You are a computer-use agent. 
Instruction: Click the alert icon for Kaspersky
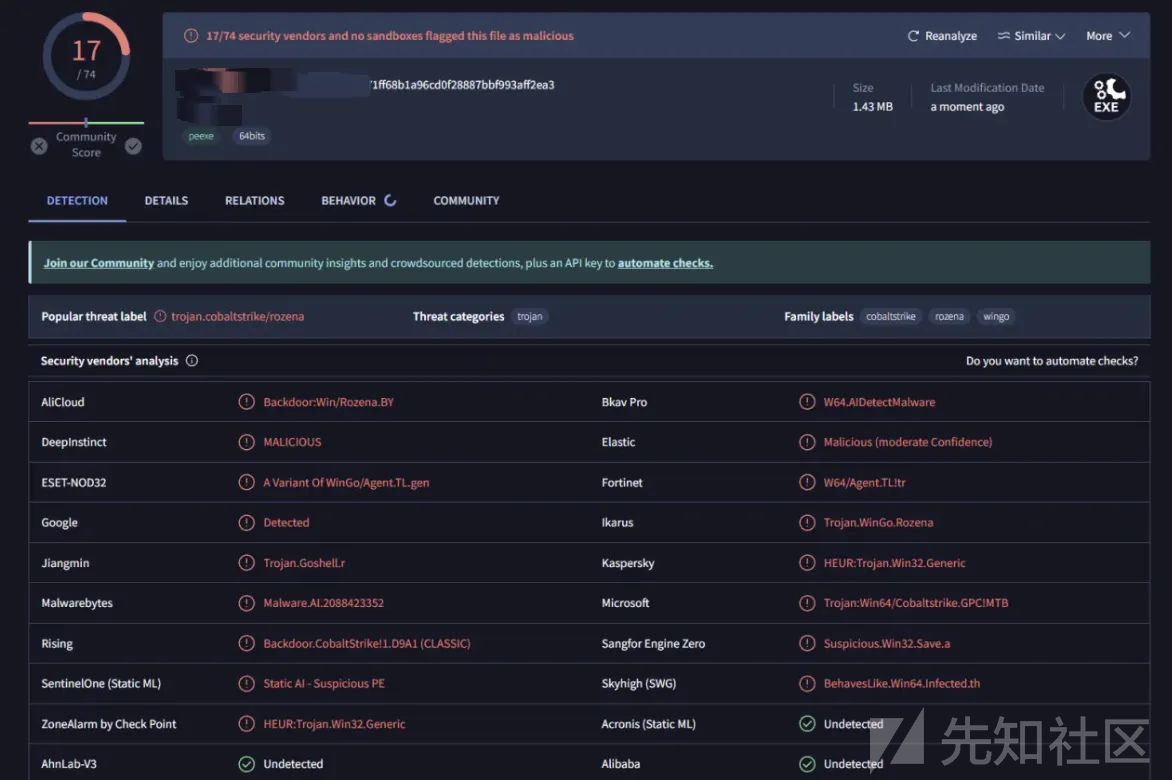tap(807, 563)
